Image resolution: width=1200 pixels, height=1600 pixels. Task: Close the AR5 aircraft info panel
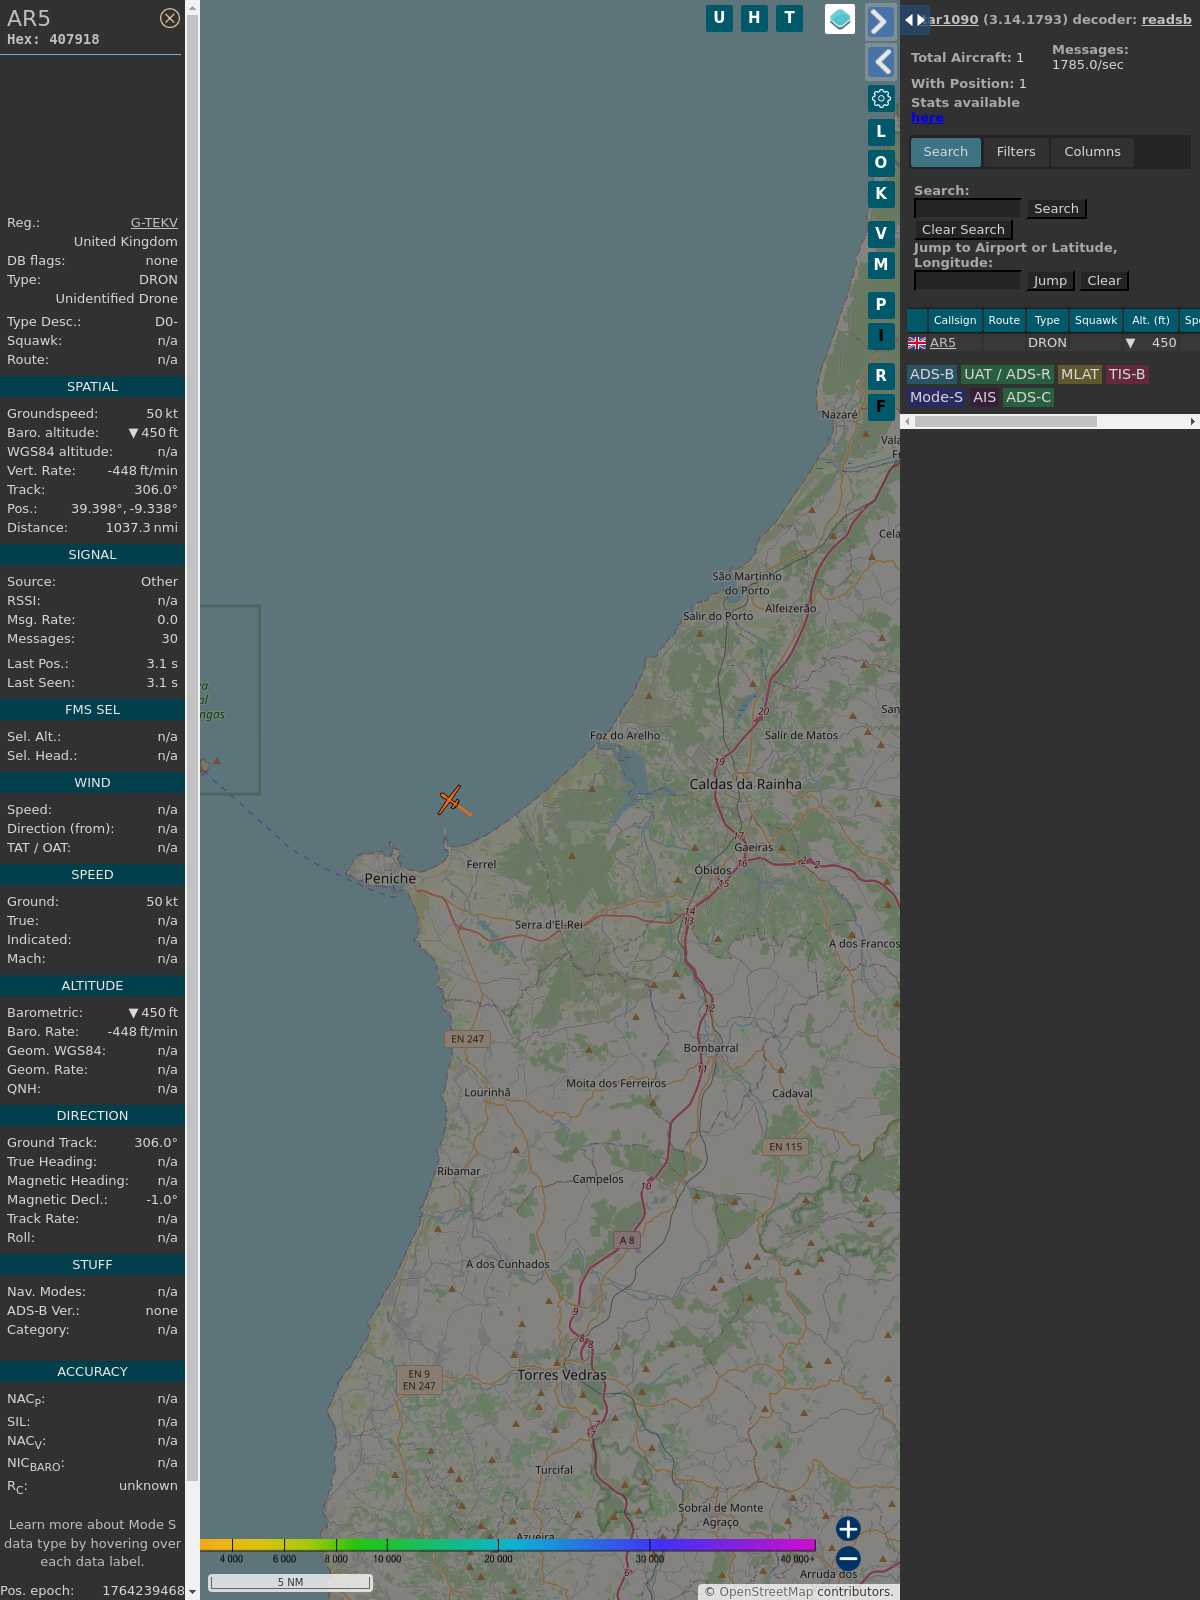[170, 18]
